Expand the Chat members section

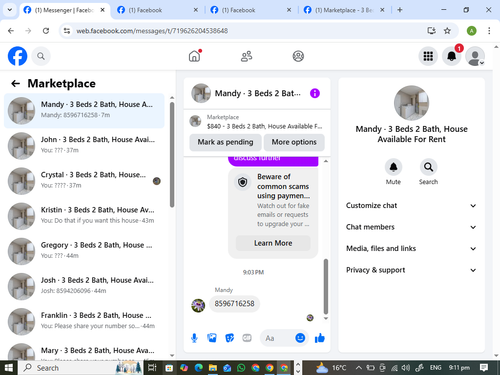[411, 227]
